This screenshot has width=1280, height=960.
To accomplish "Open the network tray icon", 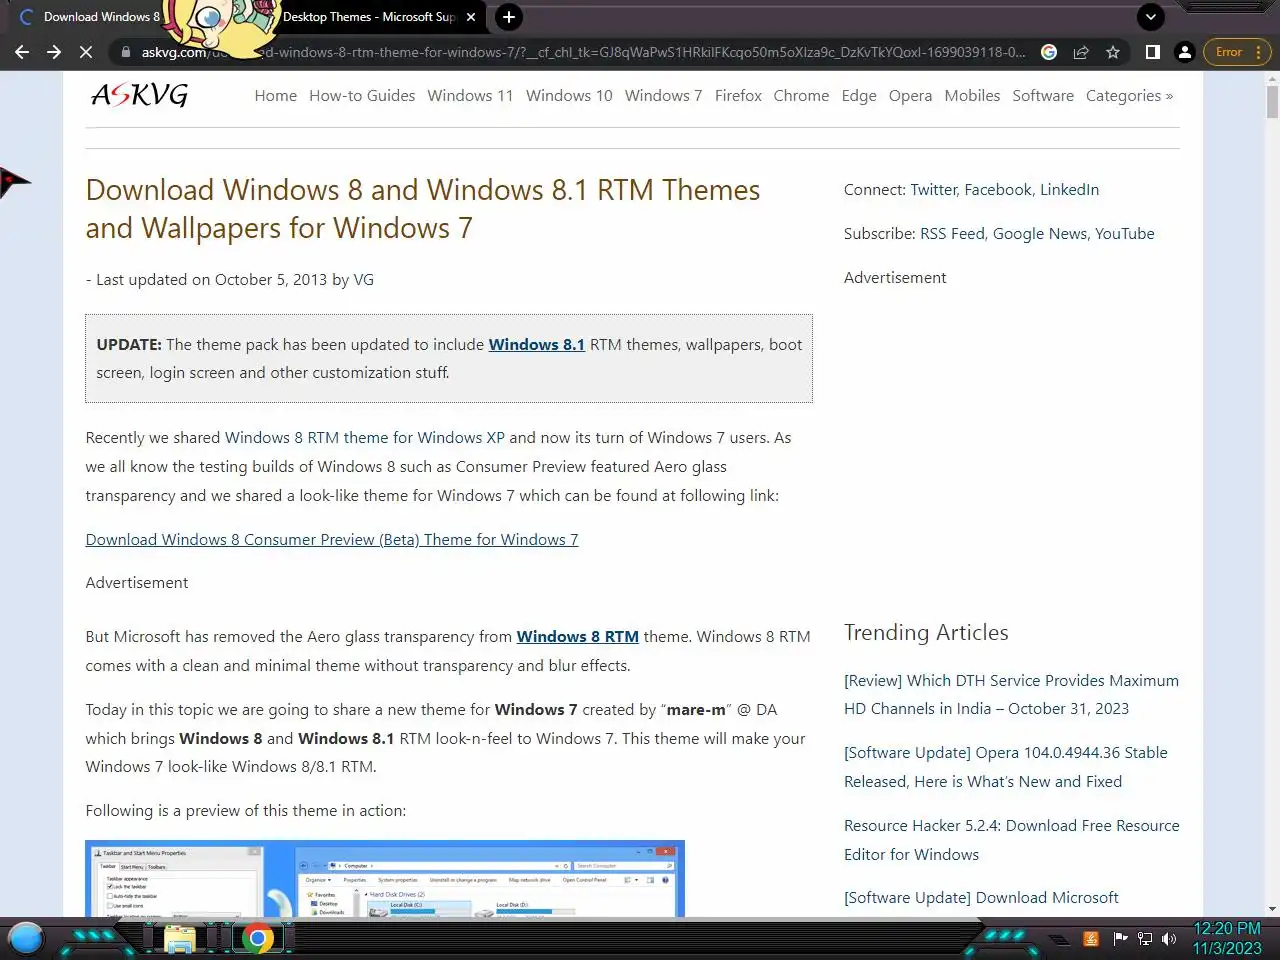I will pyautogui.click(x=1145, y=939).
